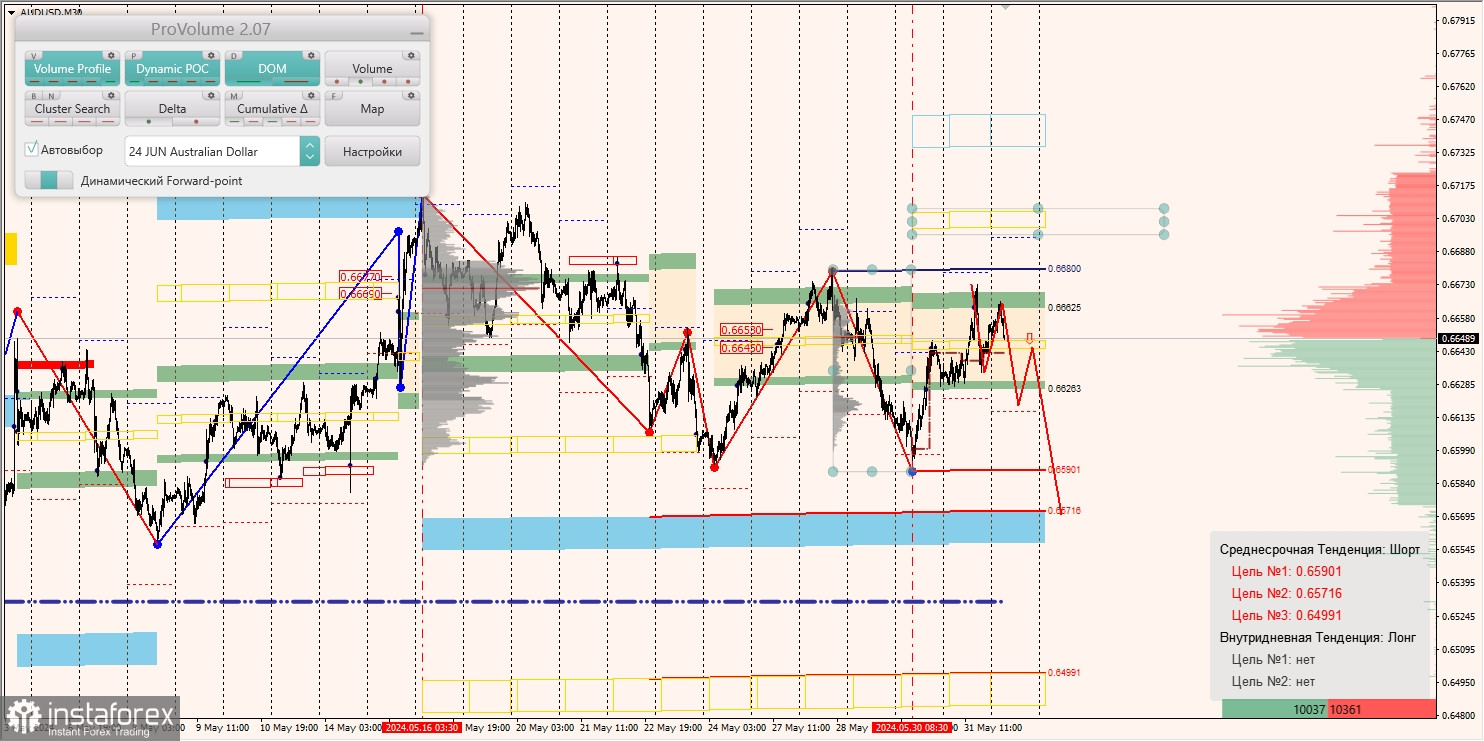Screen dimensions: 1484x741
Task: Click the 0.66625 level price label
Action: (1065, 308)
